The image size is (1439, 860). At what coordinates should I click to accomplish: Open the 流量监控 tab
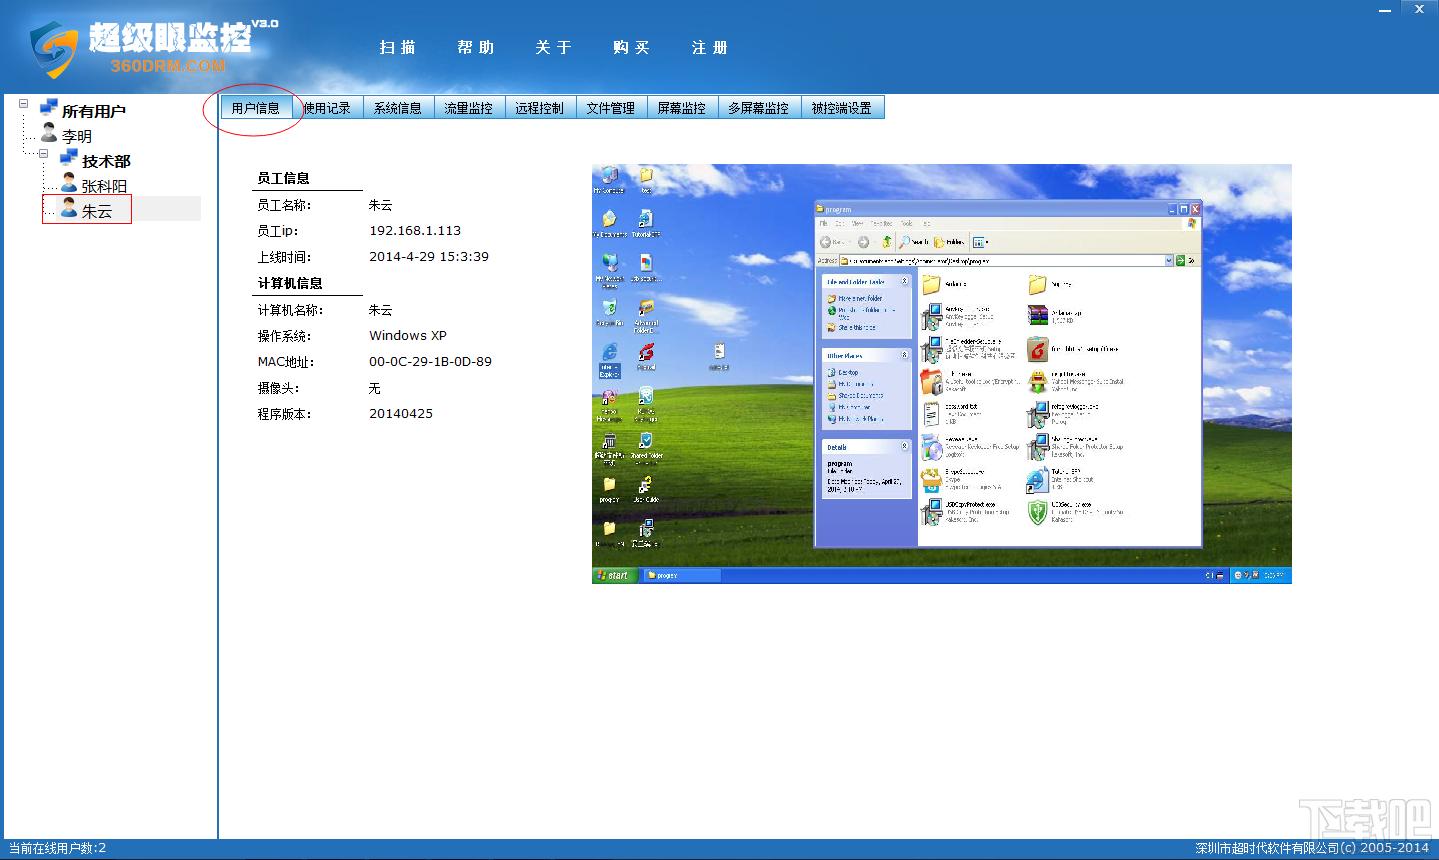pos(469,108)
